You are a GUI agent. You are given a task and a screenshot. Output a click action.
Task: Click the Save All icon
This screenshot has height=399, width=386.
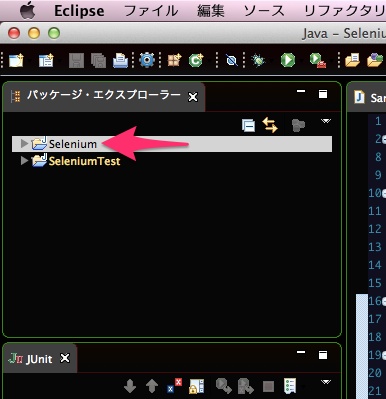pos(98,61)
